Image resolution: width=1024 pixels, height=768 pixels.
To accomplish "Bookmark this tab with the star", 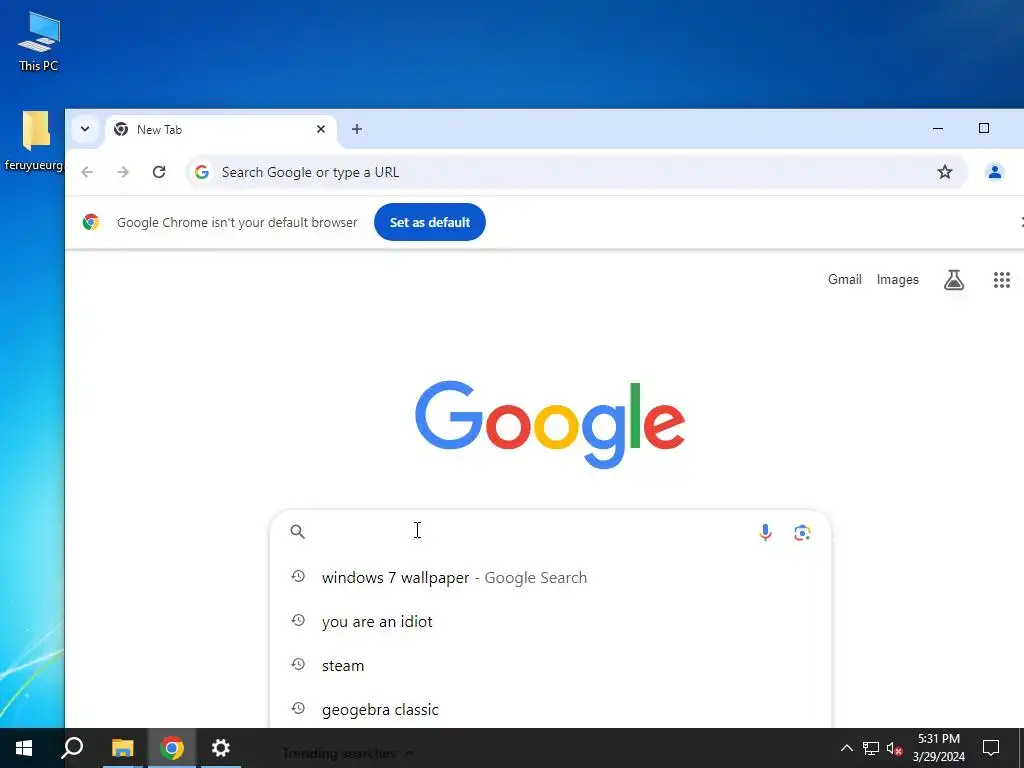I will coord(944,172).
